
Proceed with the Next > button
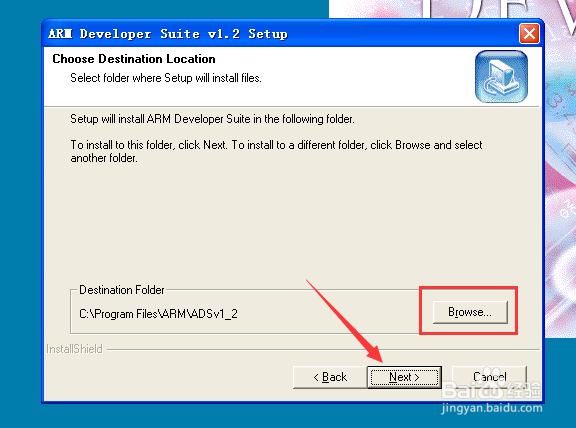click(x=404, y=377)
